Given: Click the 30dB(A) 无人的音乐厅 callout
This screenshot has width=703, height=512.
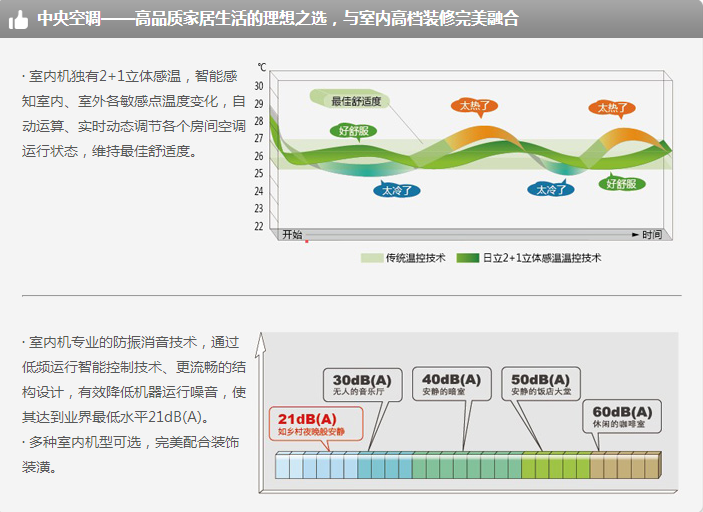Looking at the screenshot, I should tap(362, 385).
